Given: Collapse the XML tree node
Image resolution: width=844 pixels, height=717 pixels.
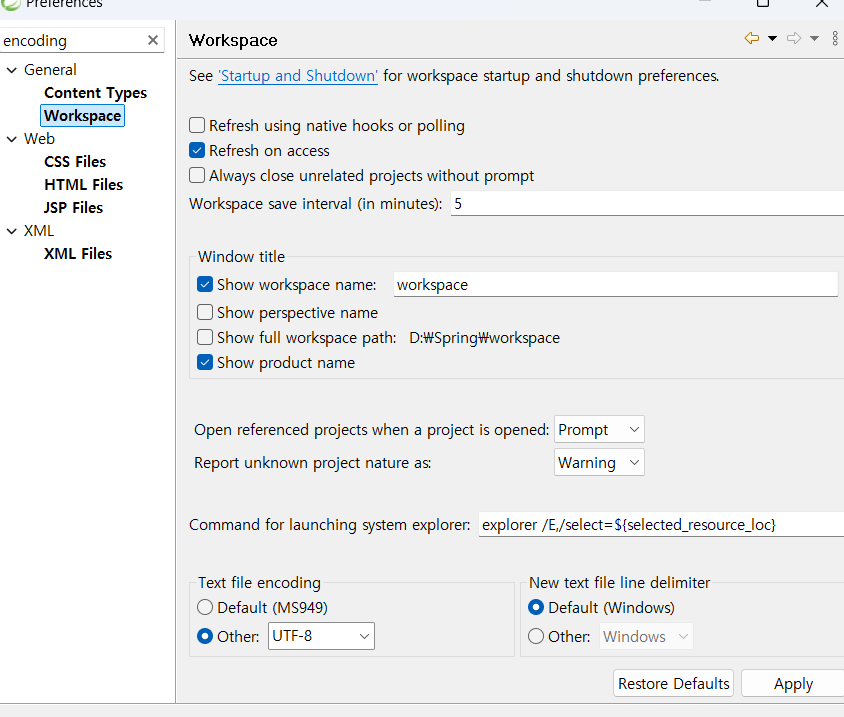Looking at the screenshot, I should pos(12,231).
